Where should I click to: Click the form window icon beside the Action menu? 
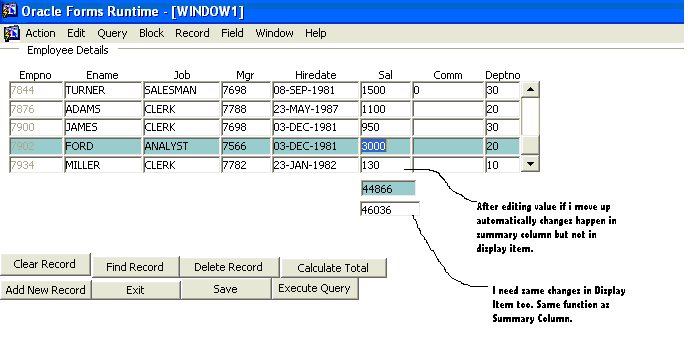(11, 33)
